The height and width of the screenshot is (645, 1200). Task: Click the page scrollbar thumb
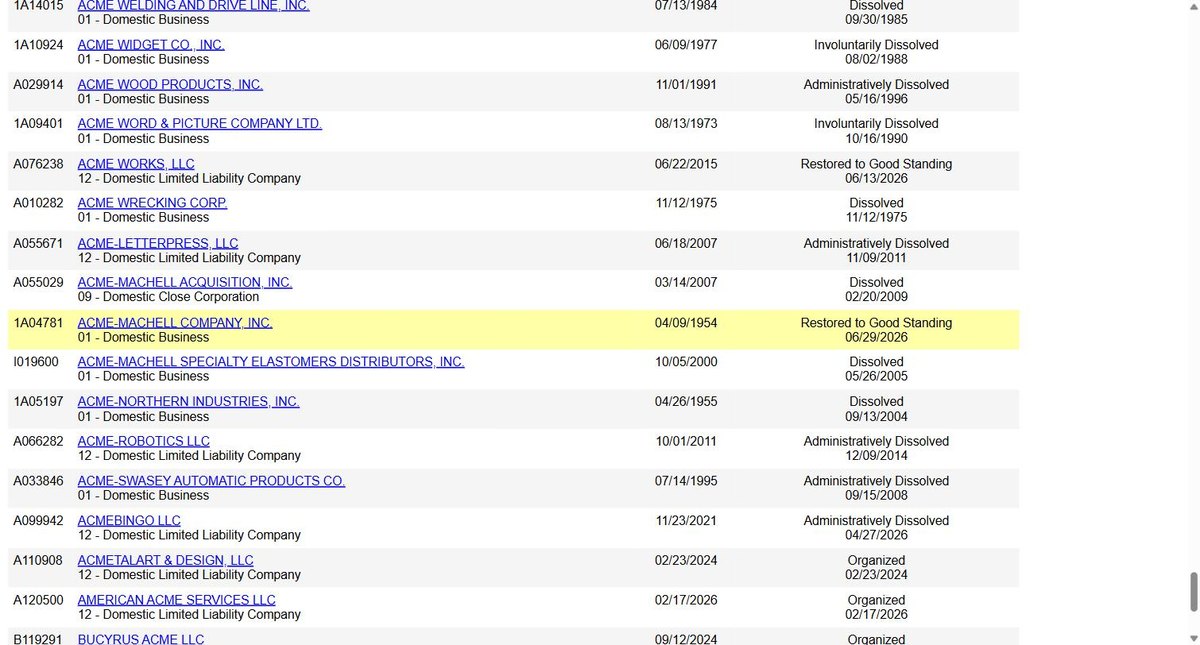click(x=1192, y=592)
